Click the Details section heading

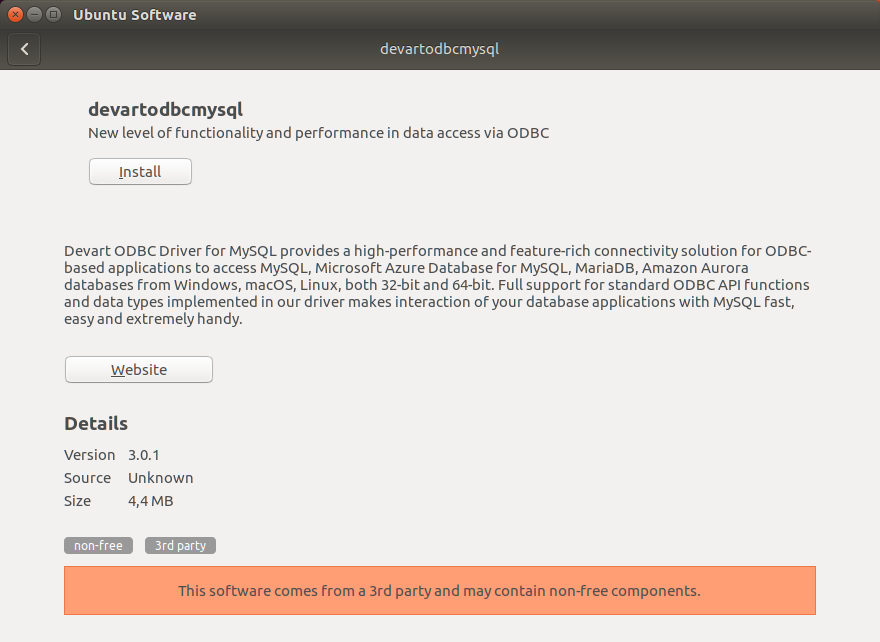pos(96,423)
